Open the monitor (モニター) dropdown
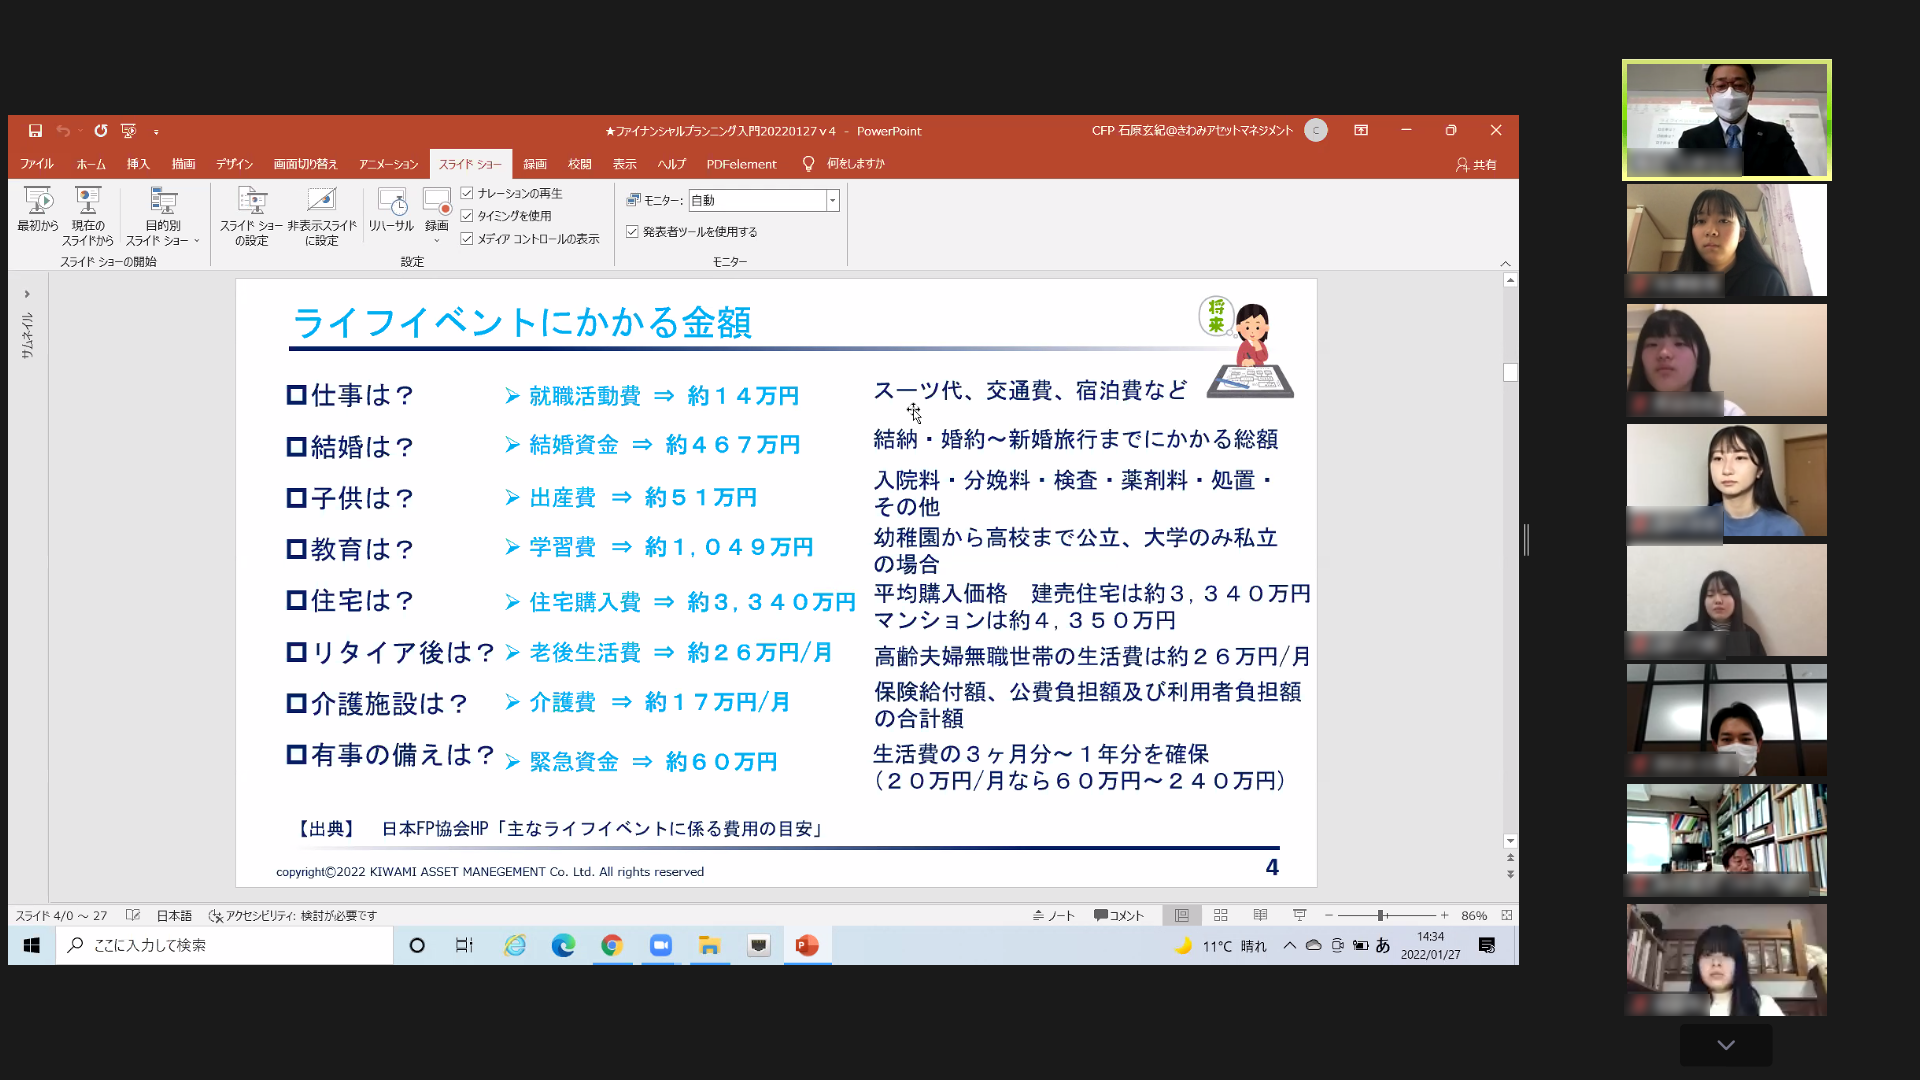 coord(832,201)
